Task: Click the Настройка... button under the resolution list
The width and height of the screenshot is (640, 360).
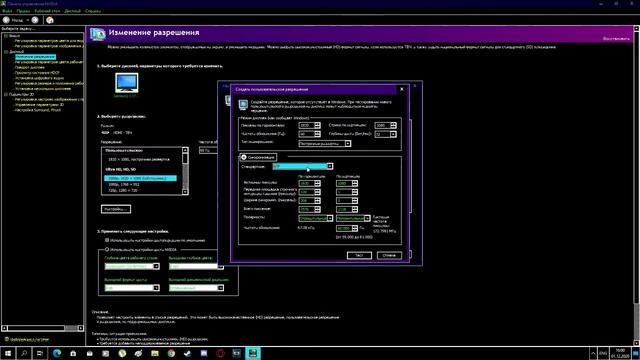Action: point(116,209)
